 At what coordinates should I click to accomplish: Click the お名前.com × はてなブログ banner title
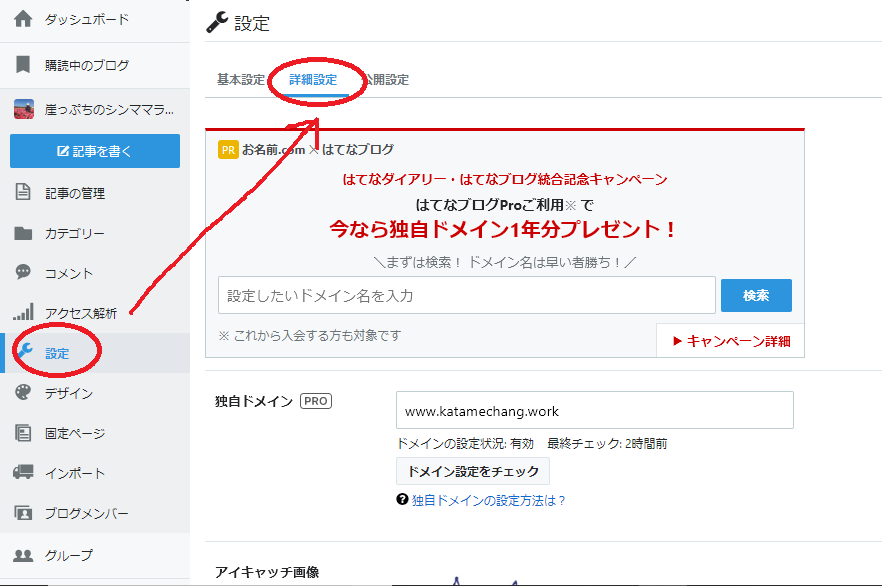tap(318, 150)
